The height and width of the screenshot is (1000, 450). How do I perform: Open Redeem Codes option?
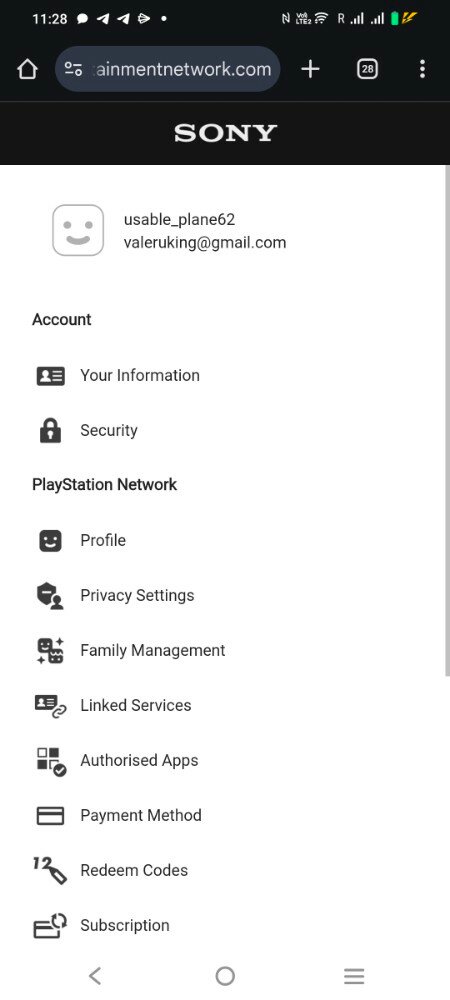[134, 871]
